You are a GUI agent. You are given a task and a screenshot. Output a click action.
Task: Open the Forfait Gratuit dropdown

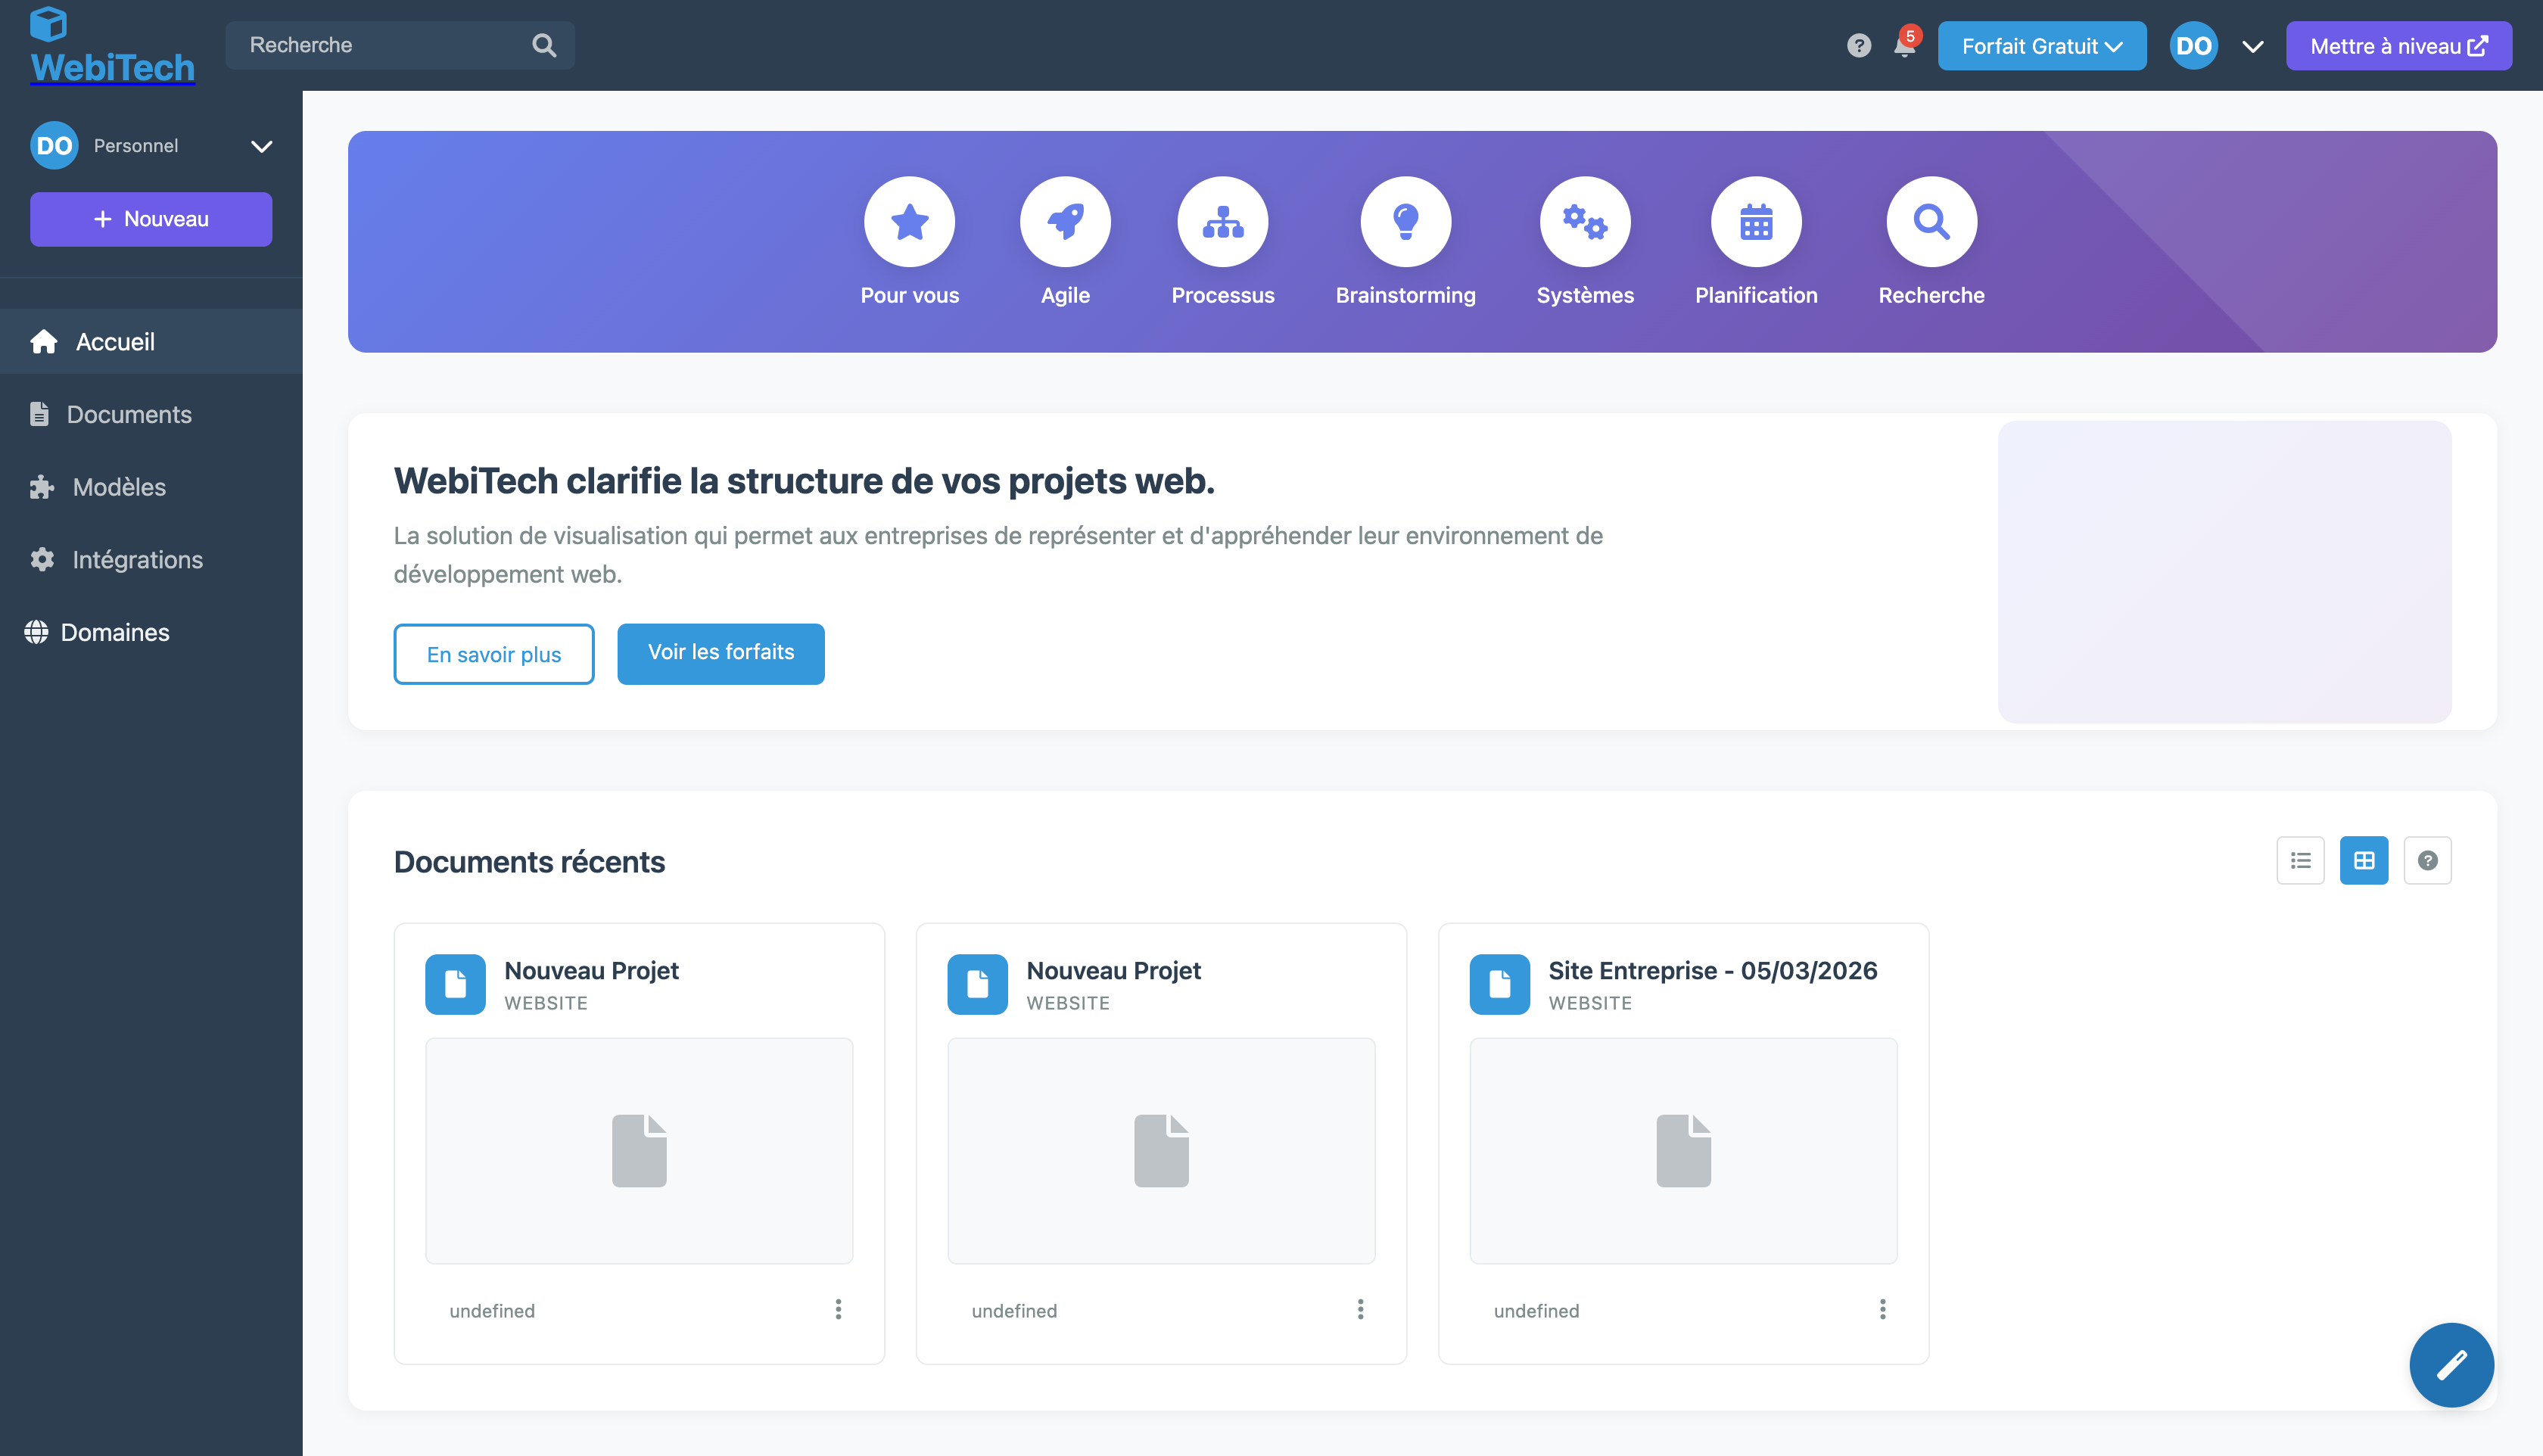coord(2041,46)
